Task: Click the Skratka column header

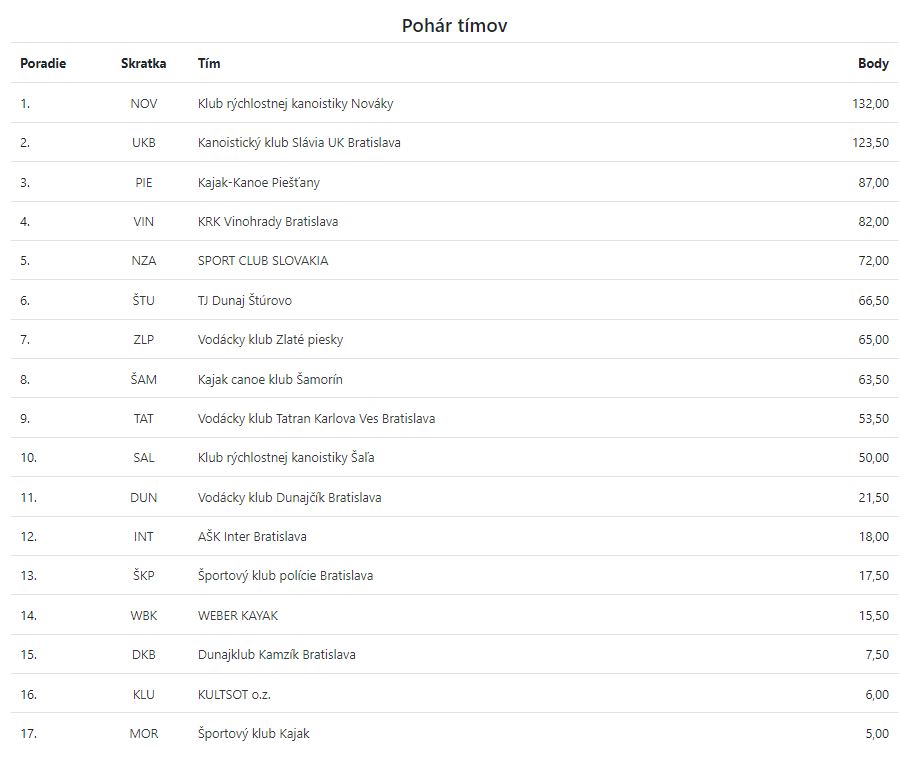Action: pyautogui.click(x=144, y=64)
